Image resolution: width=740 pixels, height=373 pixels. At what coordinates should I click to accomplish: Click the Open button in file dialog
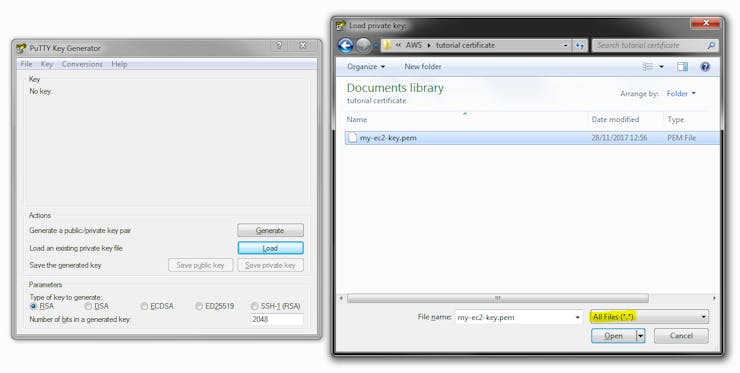click(614, 336)
